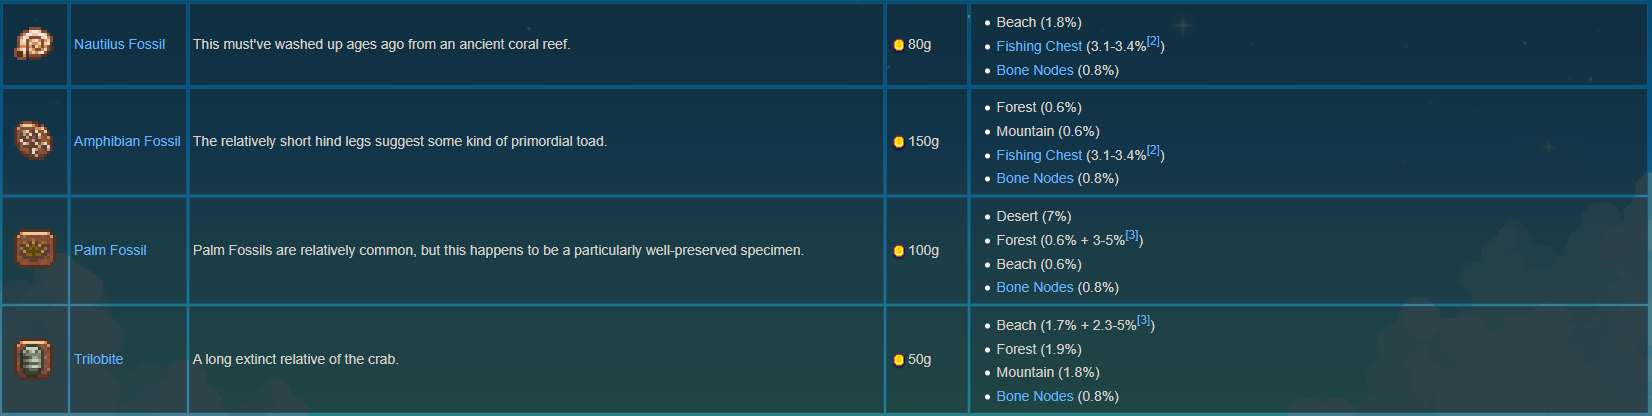Open the Nautilus Fossil name link
Screen dimensions: 1652x416
pos(119,44)
